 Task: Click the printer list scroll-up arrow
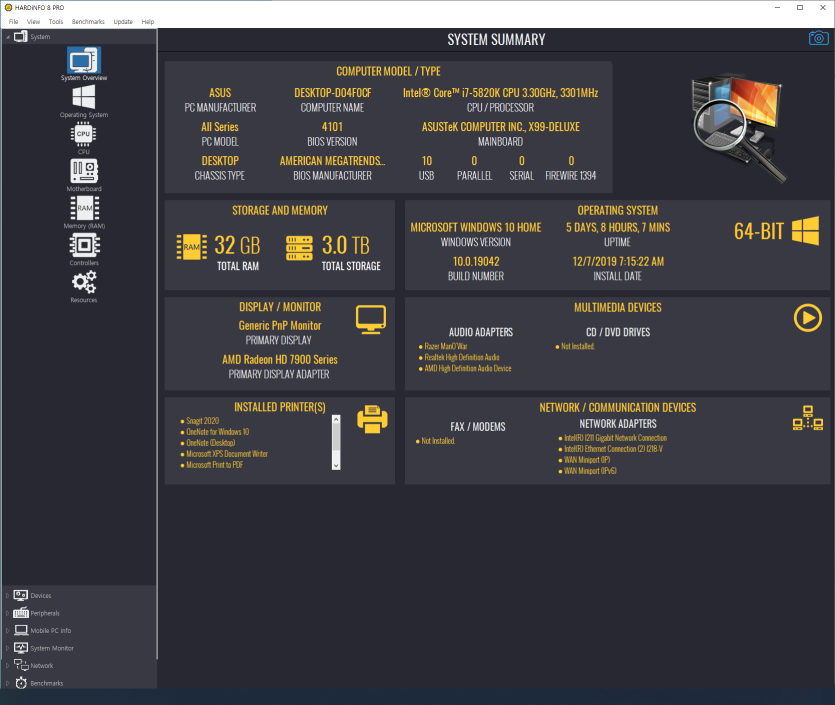click(336, 419)
